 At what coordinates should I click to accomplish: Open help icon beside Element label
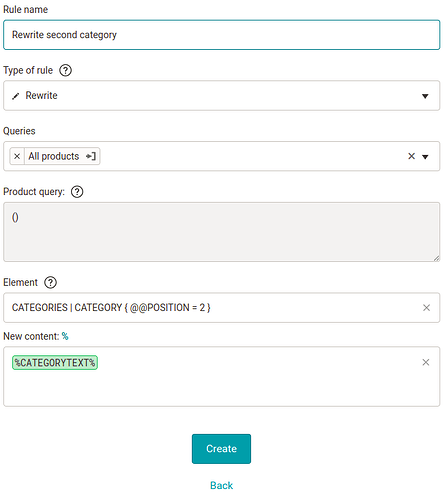click(50, 282)
